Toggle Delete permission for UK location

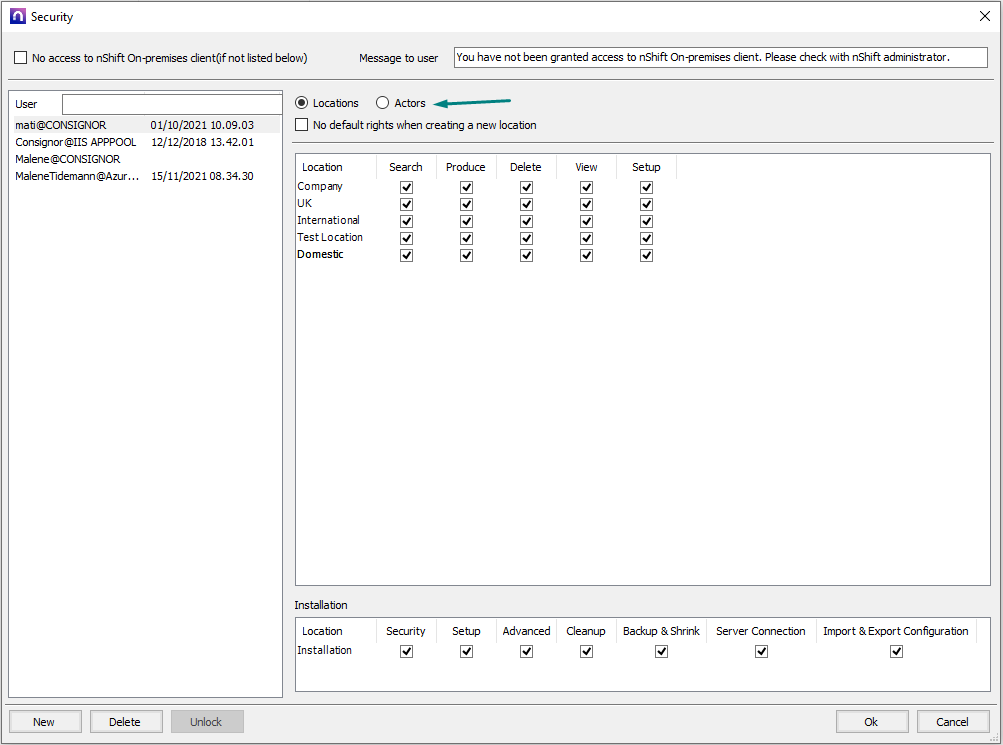526,204
